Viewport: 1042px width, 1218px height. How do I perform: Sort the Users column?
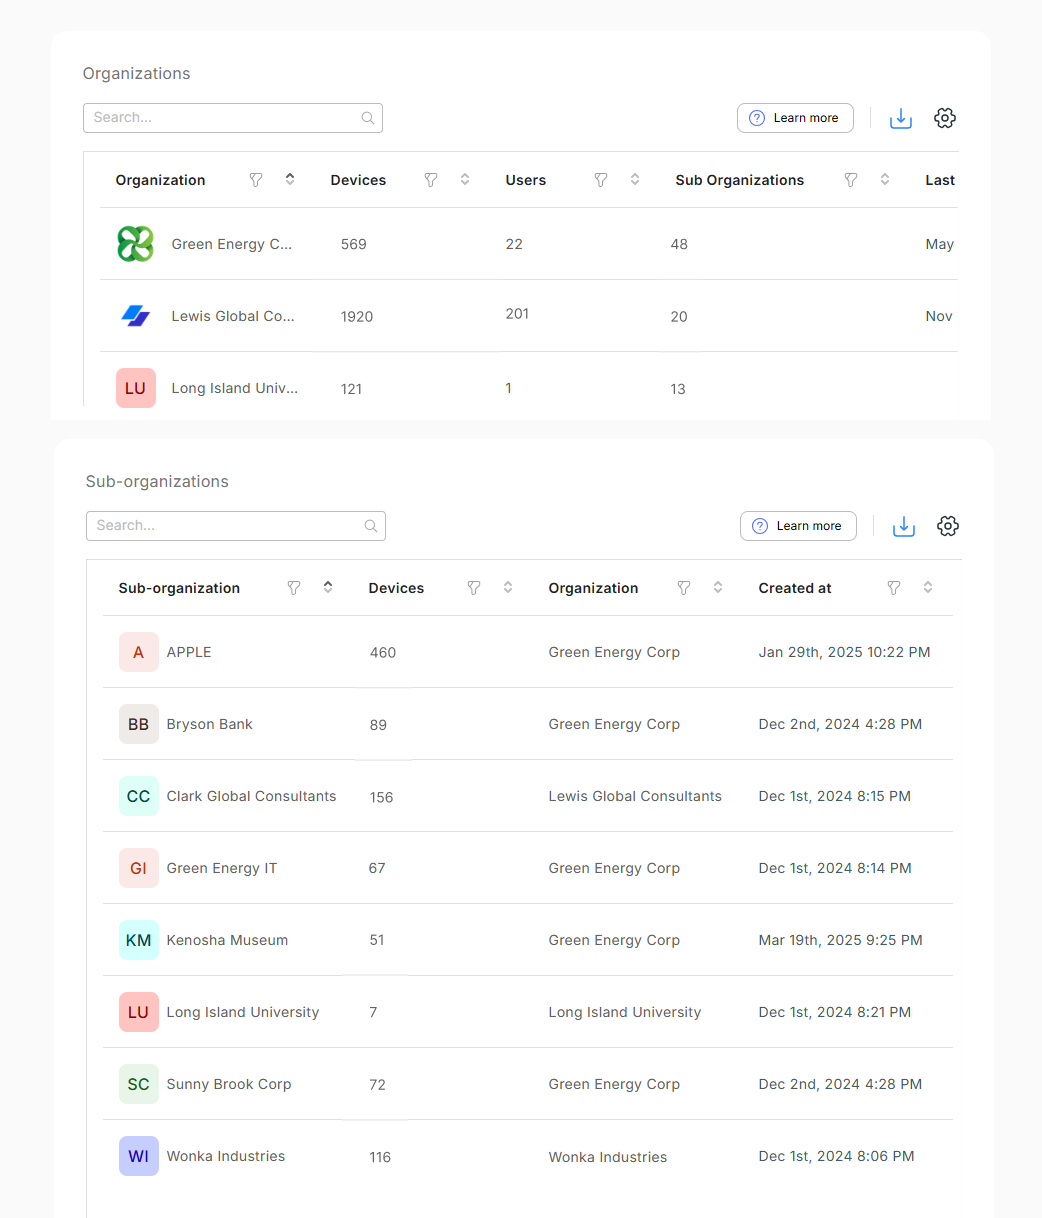pos(635,180)
